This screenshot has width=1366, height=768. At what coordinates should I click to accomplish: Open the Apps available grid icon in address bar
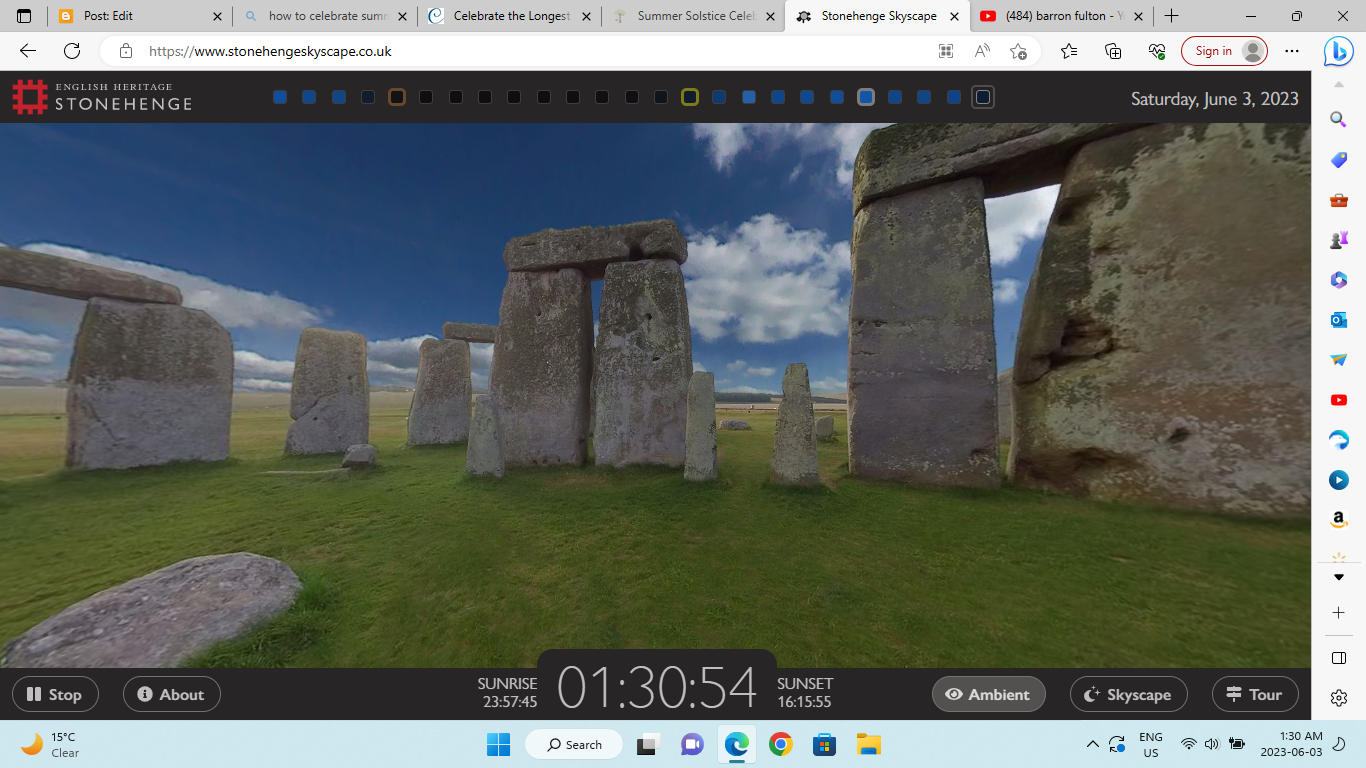[946, 51]
